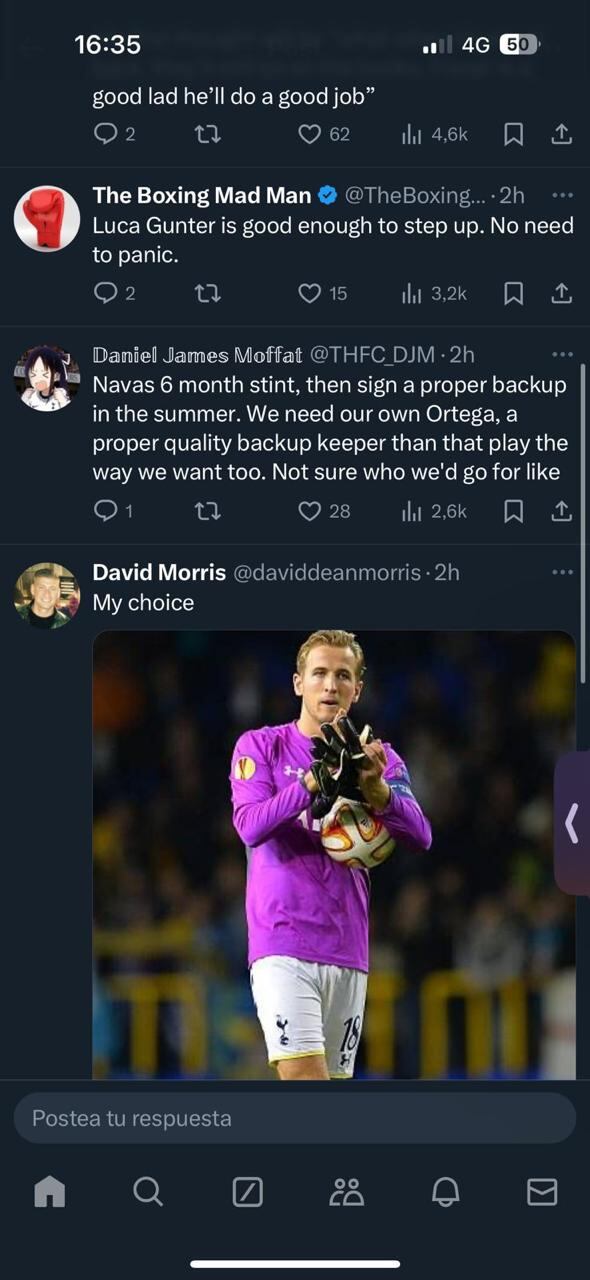Open the compose tweet screen
The width and height of the screenshot is (590, 1280).
(247, 1191)
